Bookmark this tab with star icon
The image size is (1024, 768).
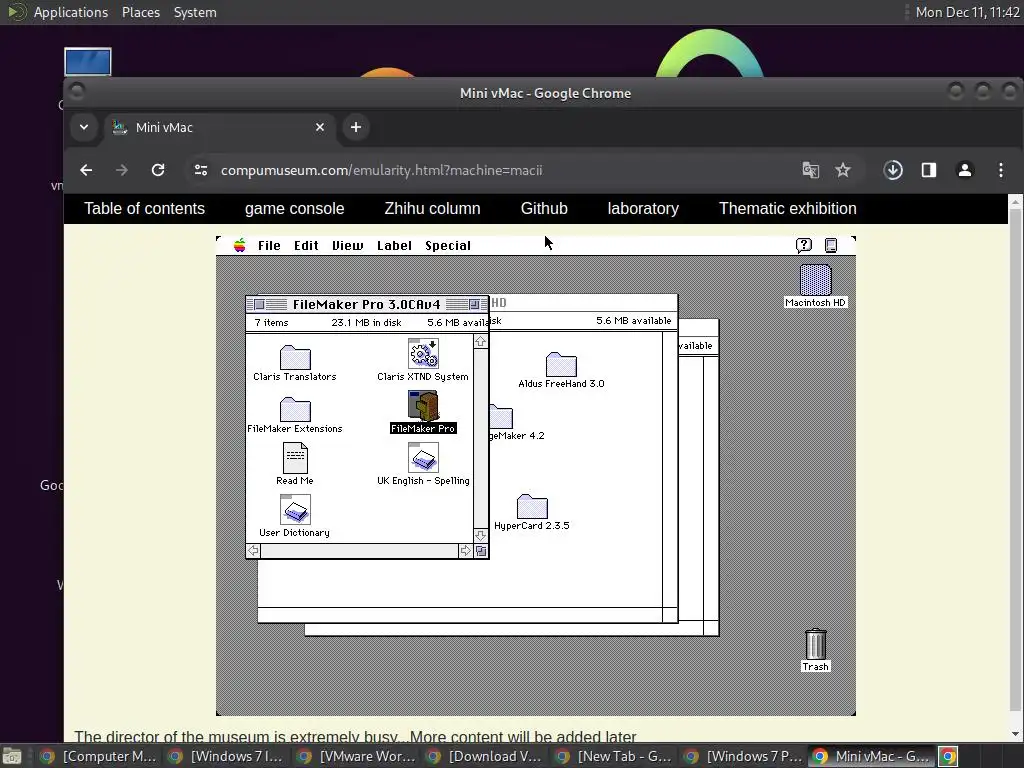(843, 170)
